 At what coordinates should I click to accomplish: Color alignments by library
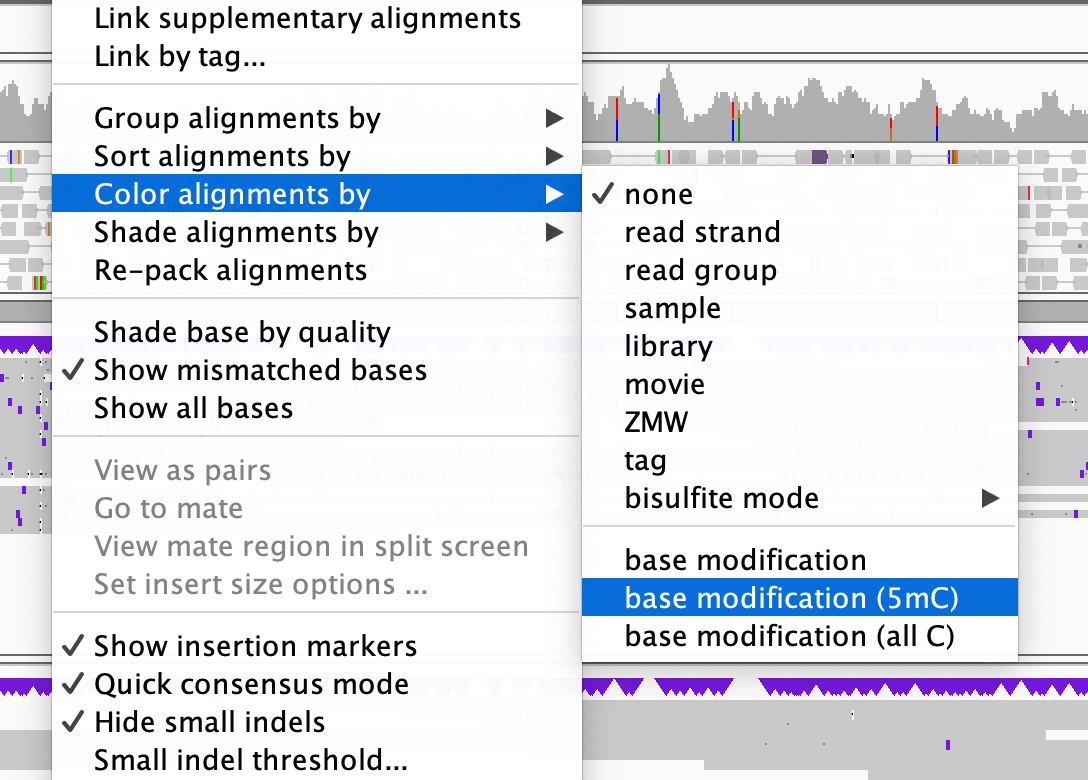click(668, 346)
